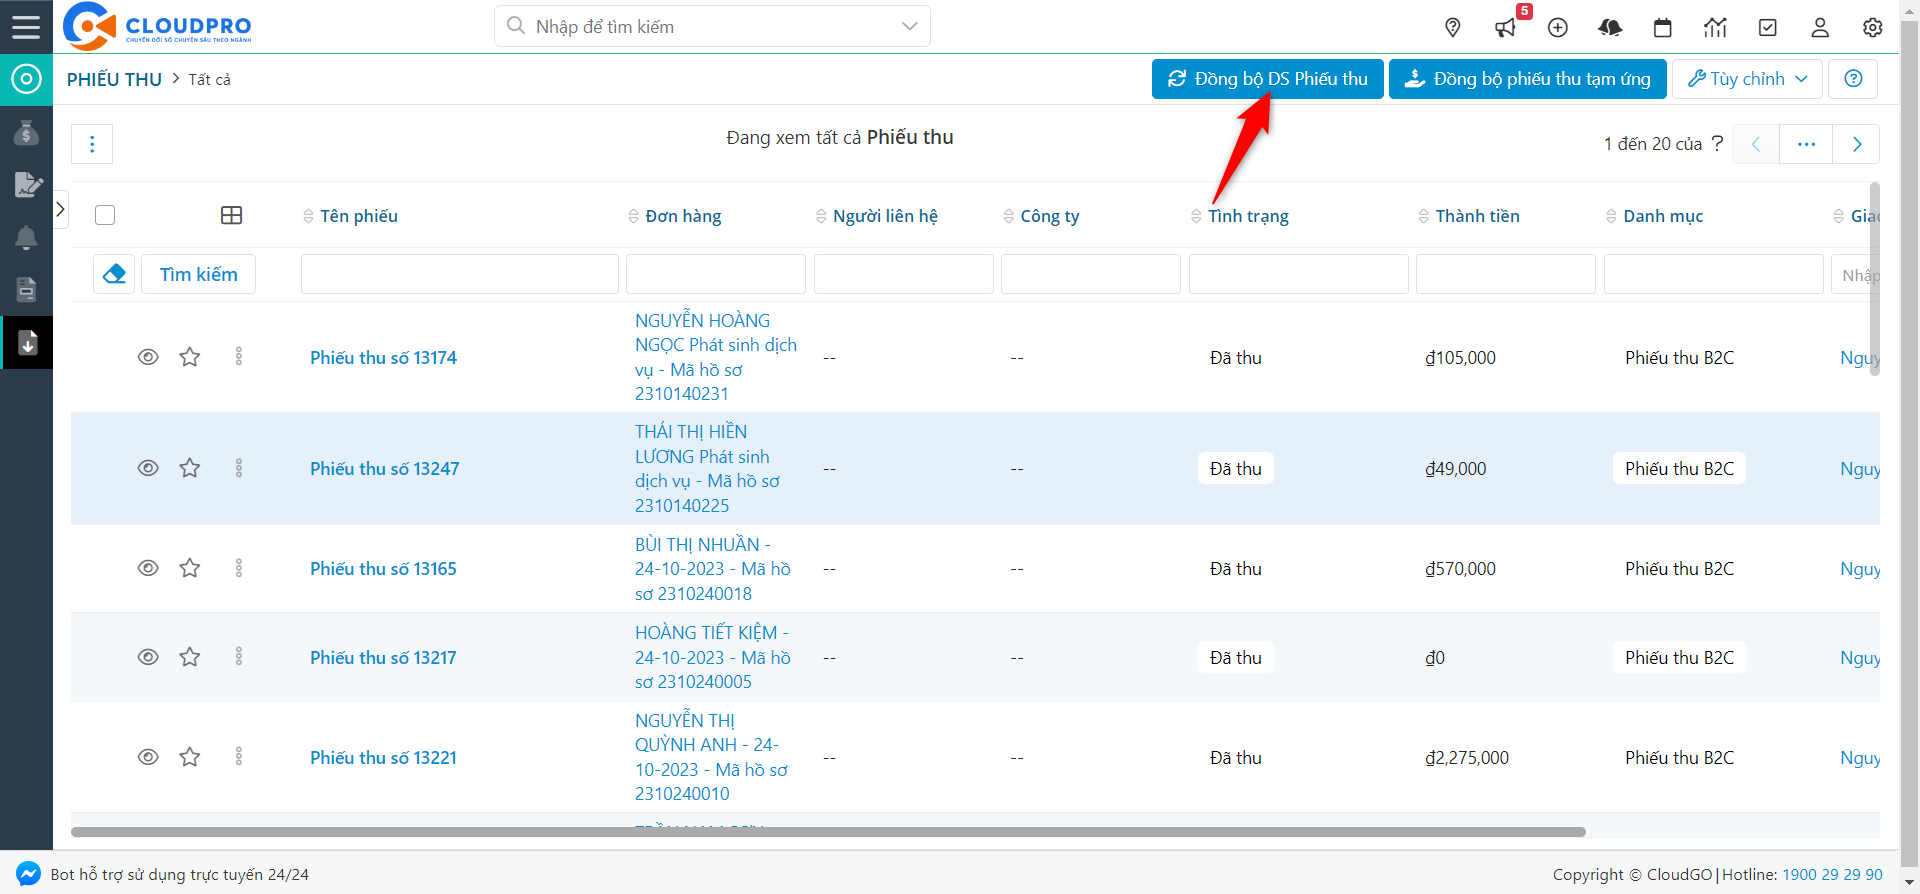Open the Tùy chỉnh dropdown

(1747, 79)
